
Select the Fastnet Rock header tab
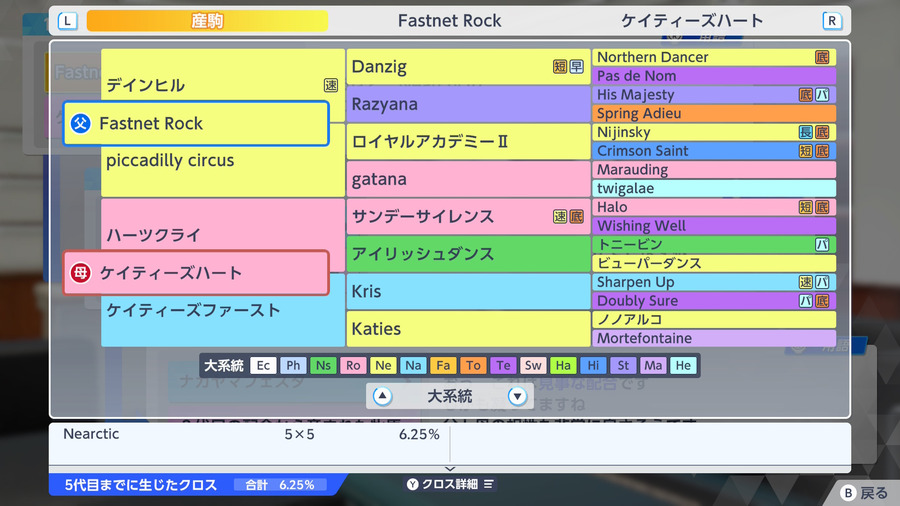click(449, 21)
